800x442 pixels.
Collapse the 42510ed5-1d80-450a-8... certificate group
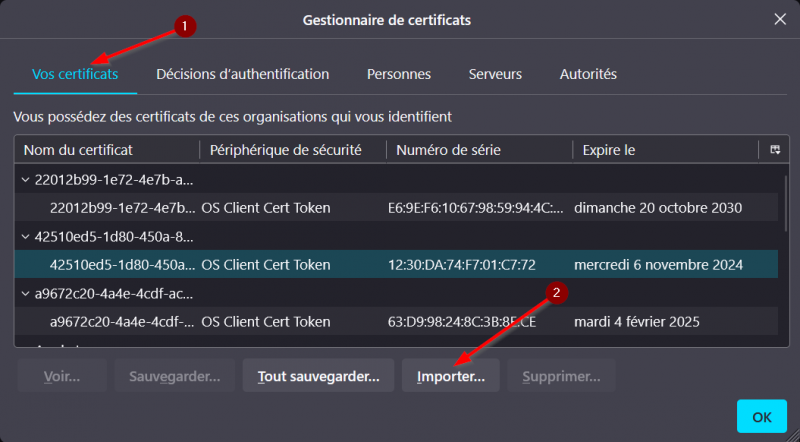25,237
